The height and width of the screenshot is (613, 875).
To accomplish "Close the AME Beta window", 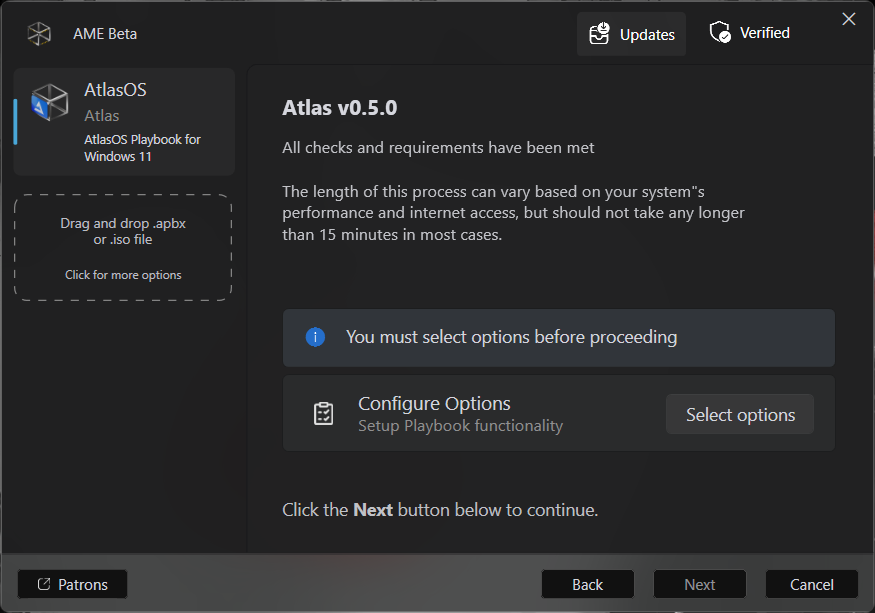I will coord(849,19).
